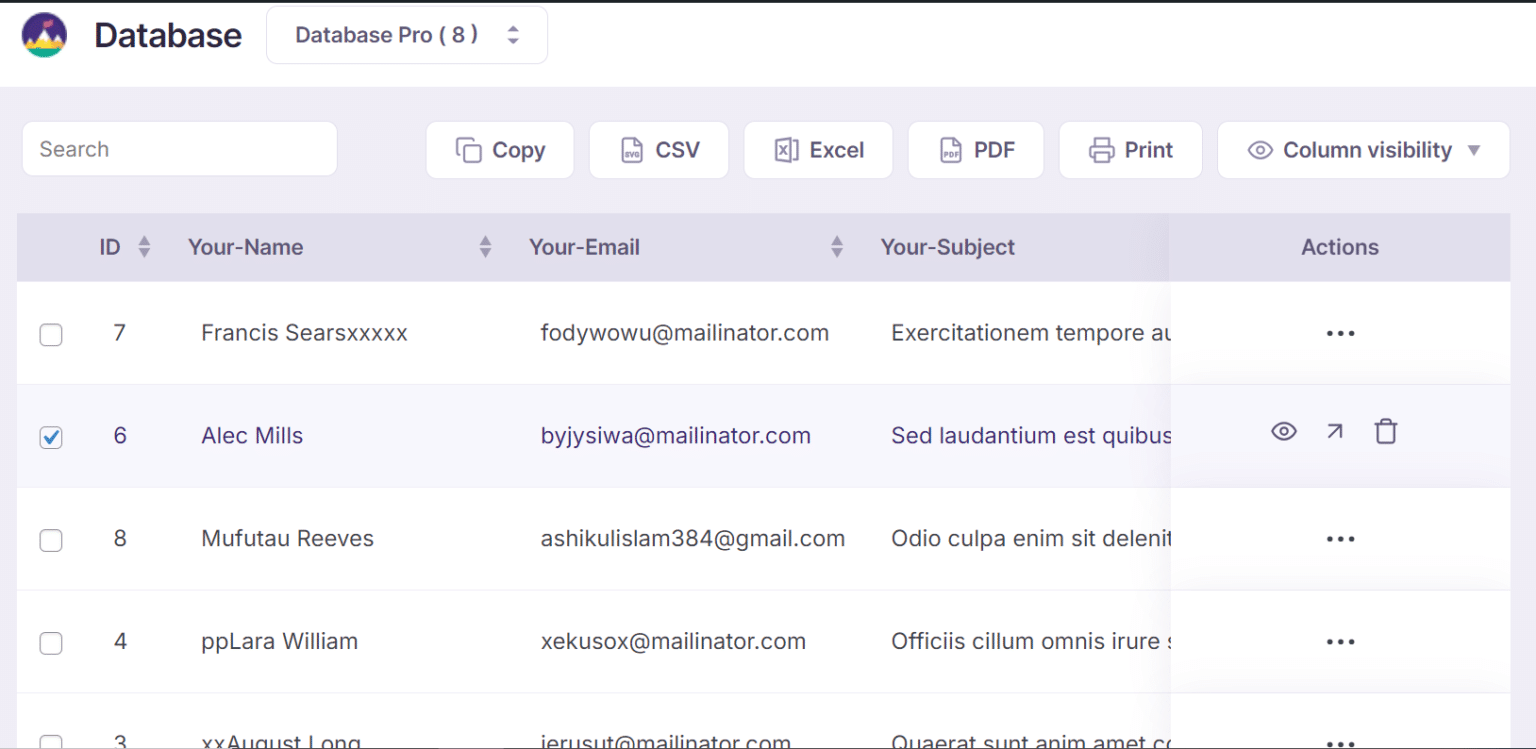Expand the Column visibility dropdown
The width and height of the screenshot is (1536, 749).
pos(1362,149)
